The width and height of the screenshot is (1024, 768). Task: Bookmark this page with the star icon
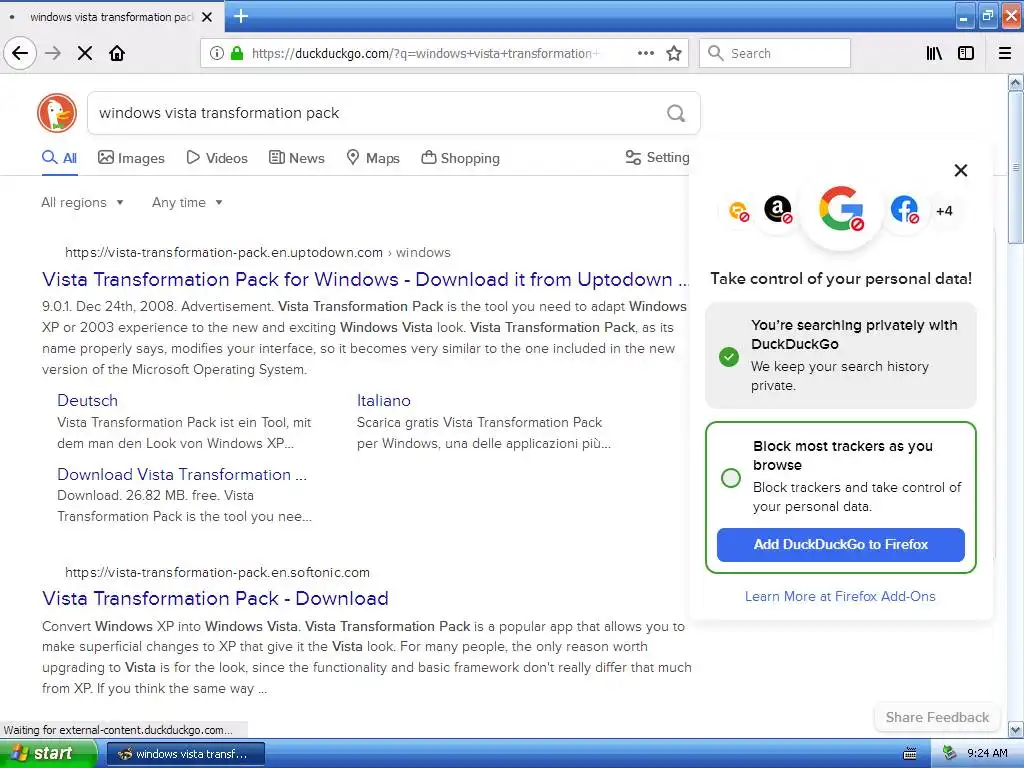click(674, 53)
